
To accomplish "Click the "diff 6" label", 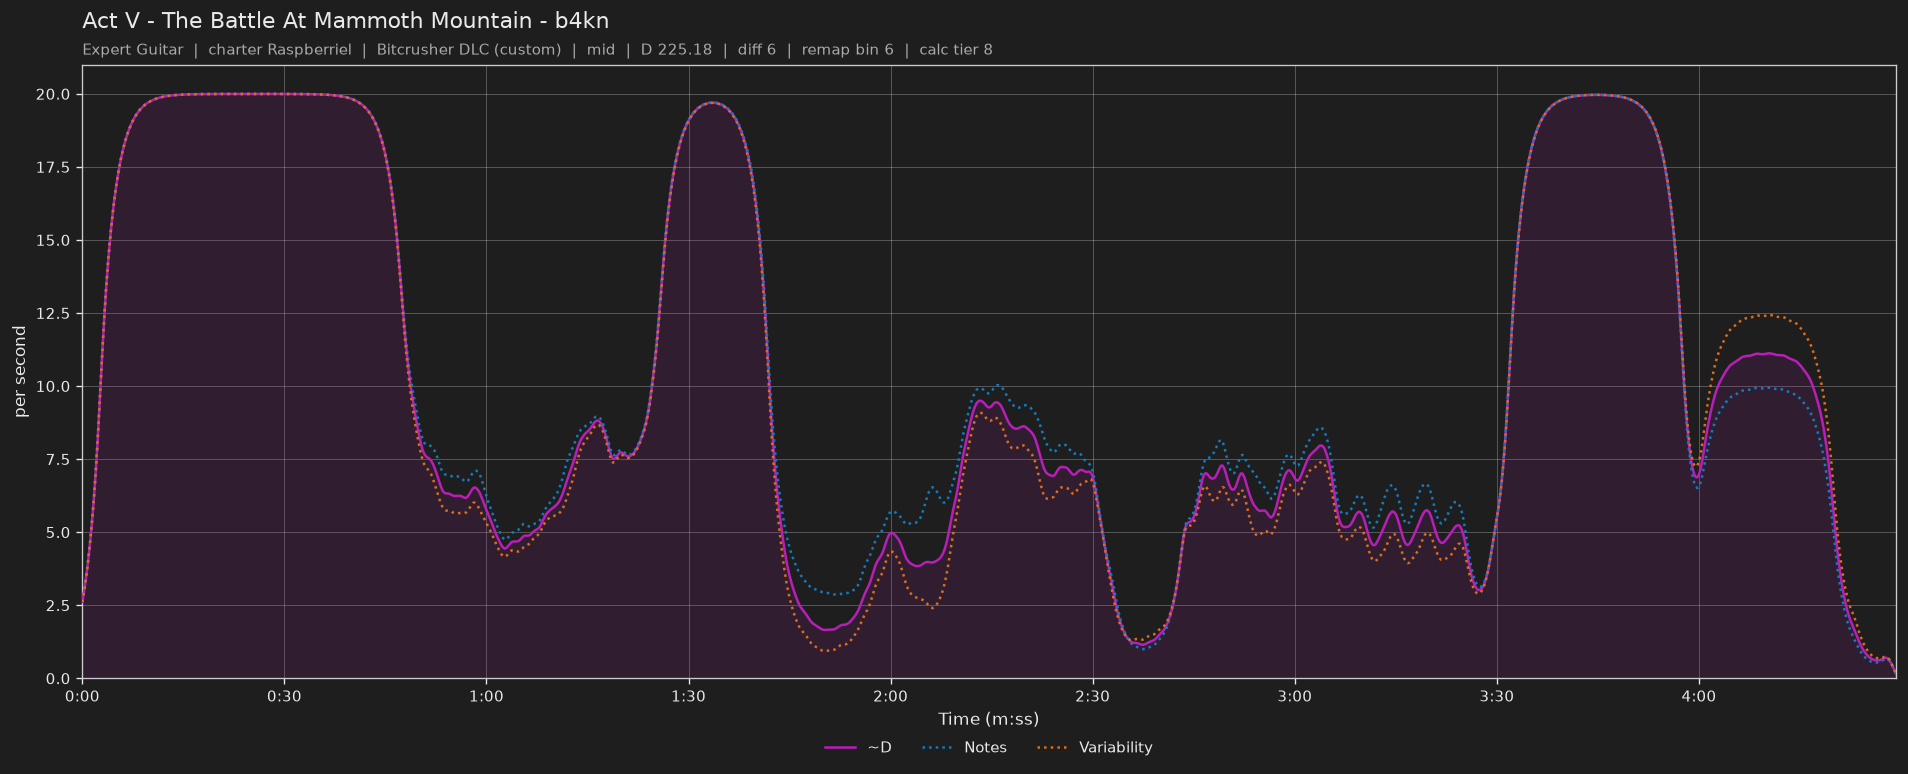I will coord(757,50).
